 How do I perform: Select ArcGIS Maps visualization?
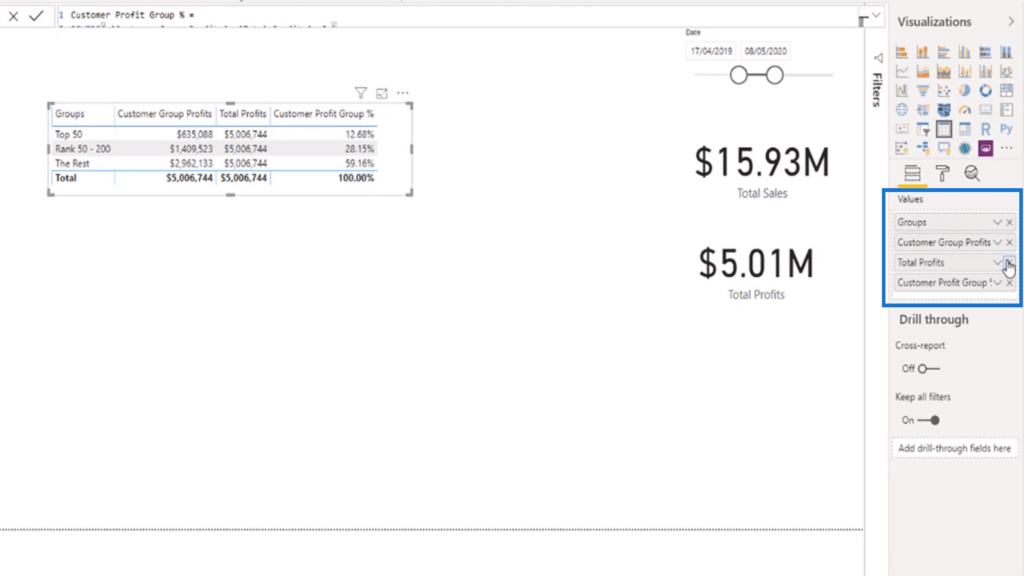tap(965, 148)
